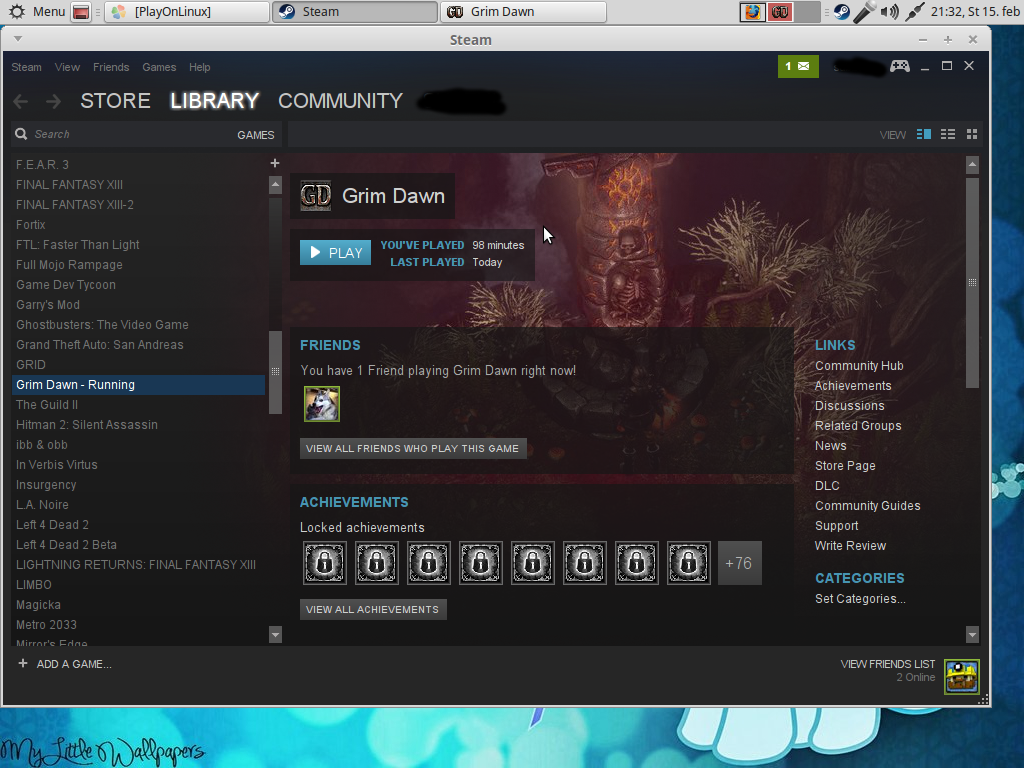This screenshot has width=1024, height=768.
Task: Open the Community Guides link
Action: (867, 506)
